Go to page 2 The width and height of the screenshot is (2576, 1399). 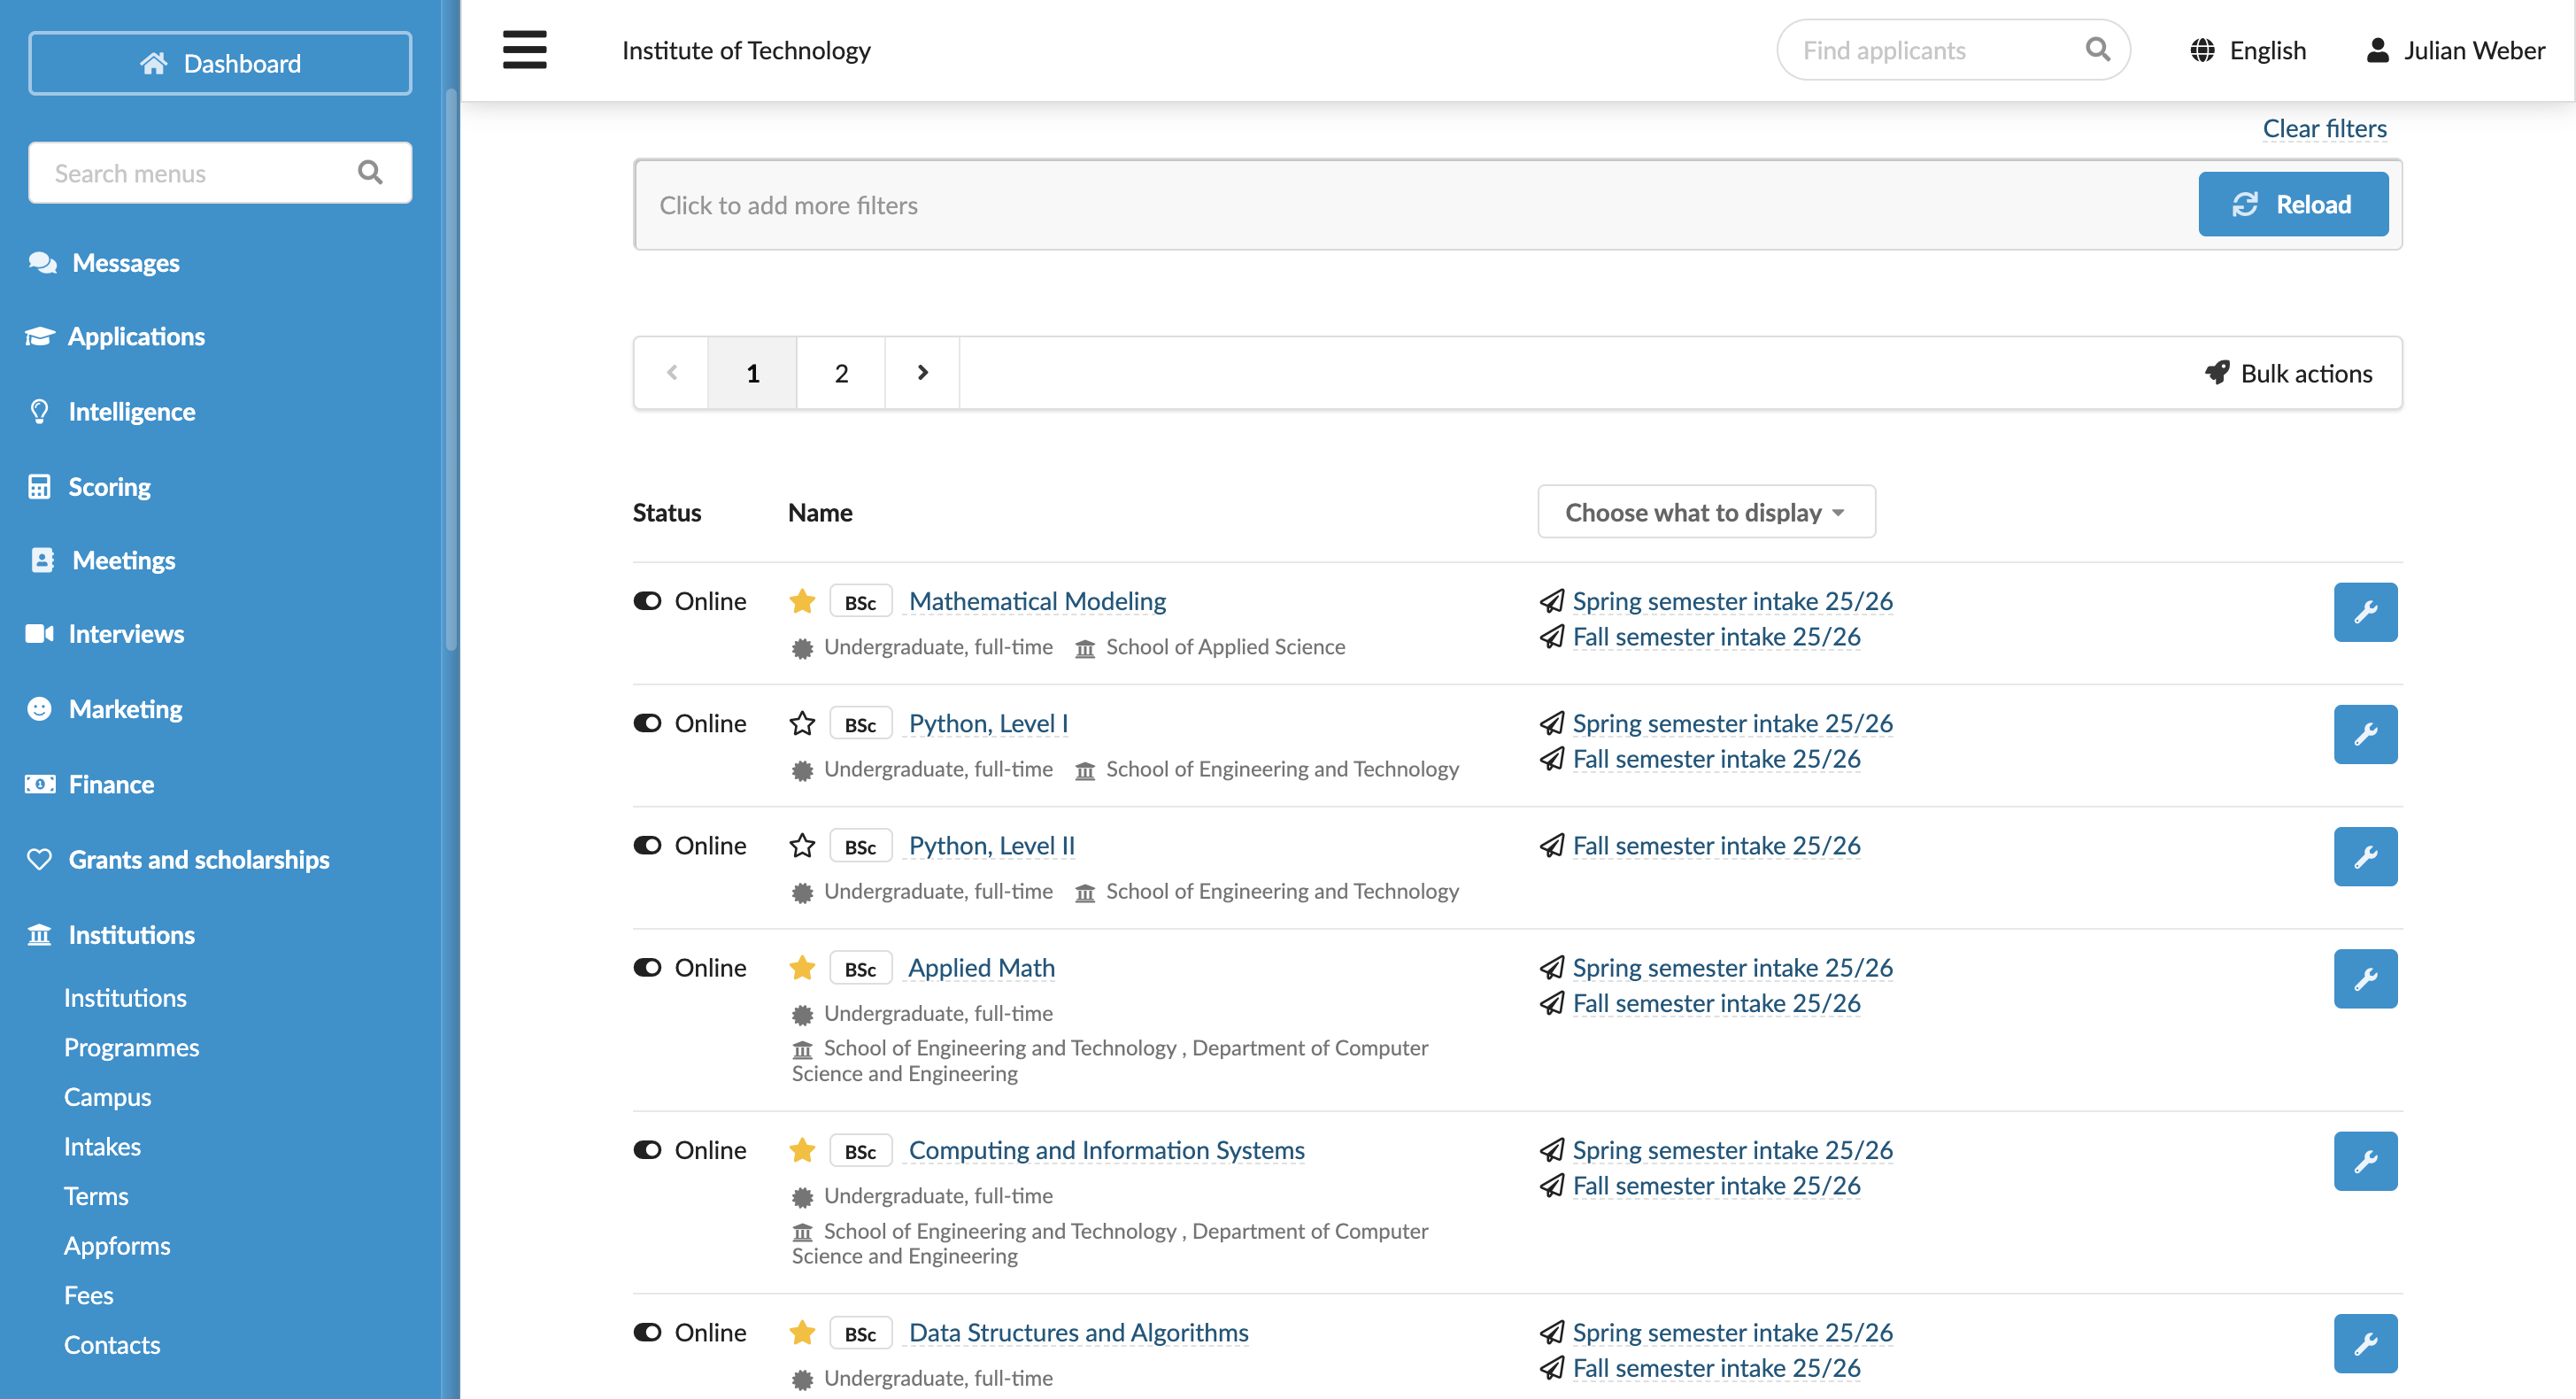pyautogui.click(x=841, y=372)
